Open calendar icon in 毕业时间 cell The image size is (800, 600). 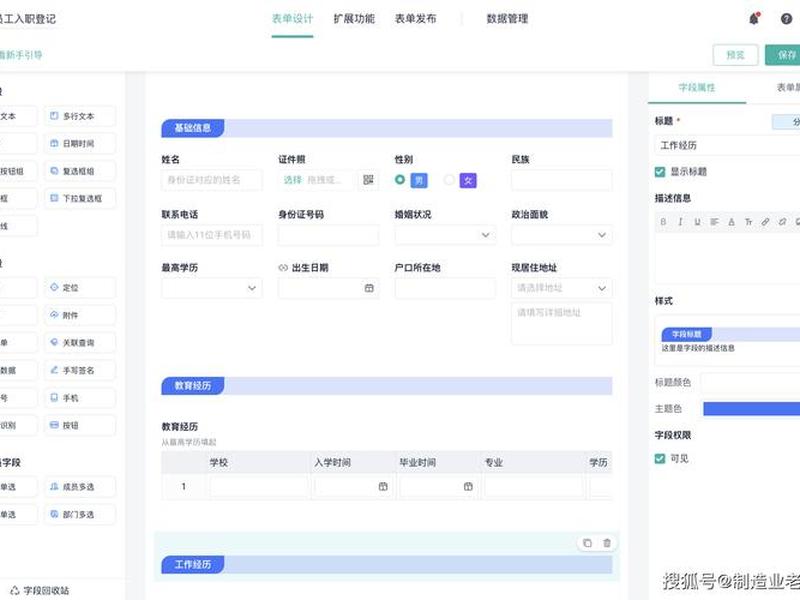(468, 487)
